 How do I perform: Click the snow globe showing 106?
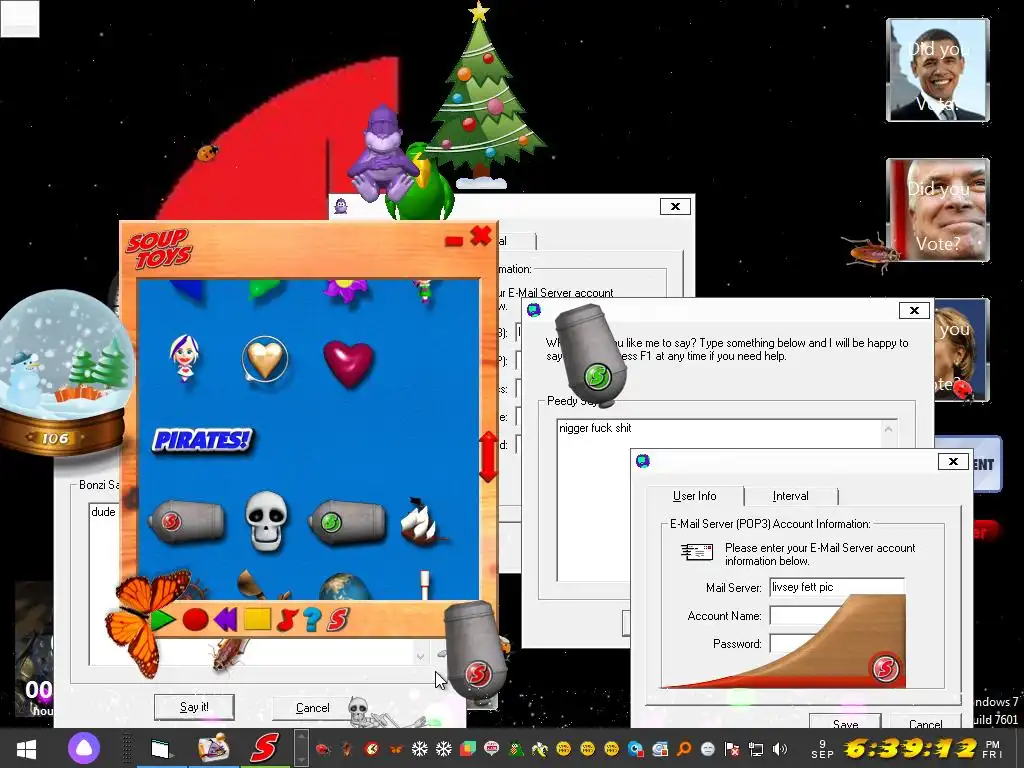point(63,373)
